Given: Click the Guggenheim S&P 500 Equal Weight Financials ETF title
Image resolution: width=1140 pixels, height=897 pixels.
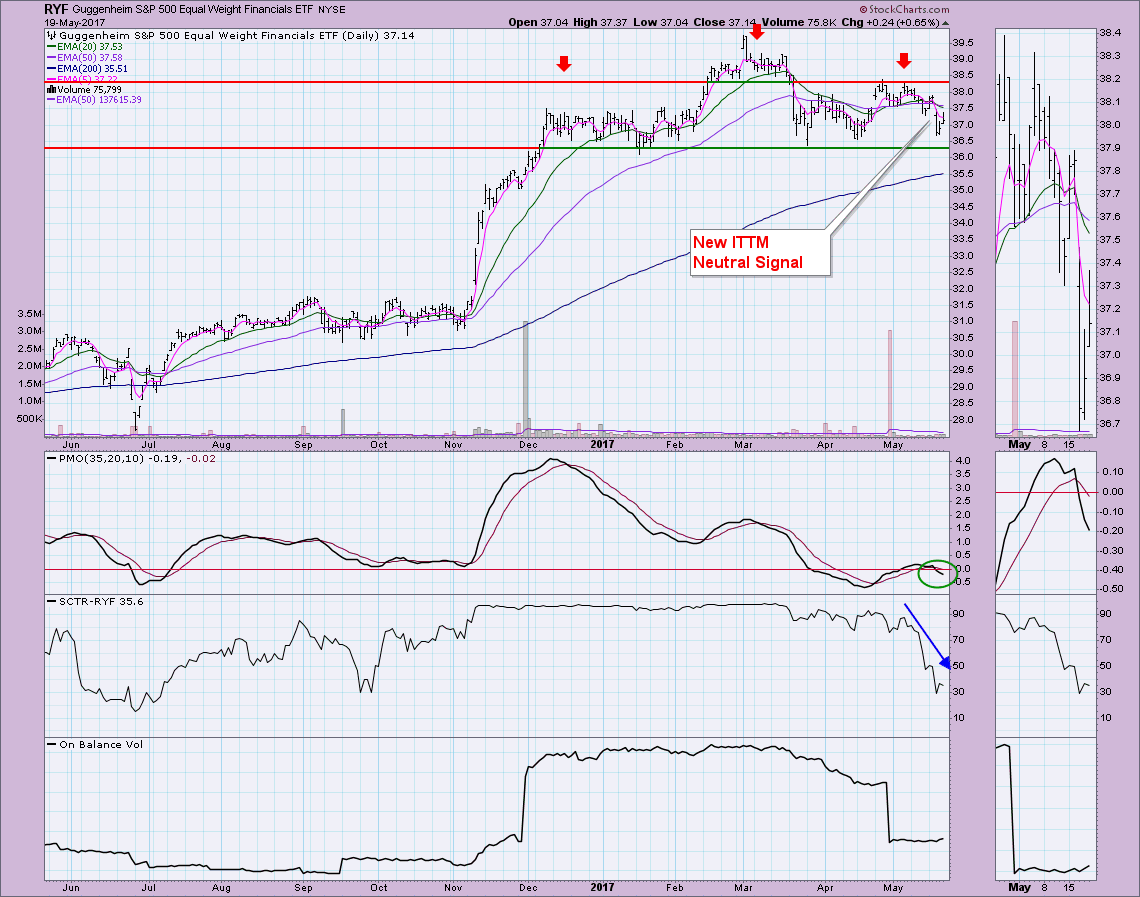Looking at the screenshot, I should point(193,9).
